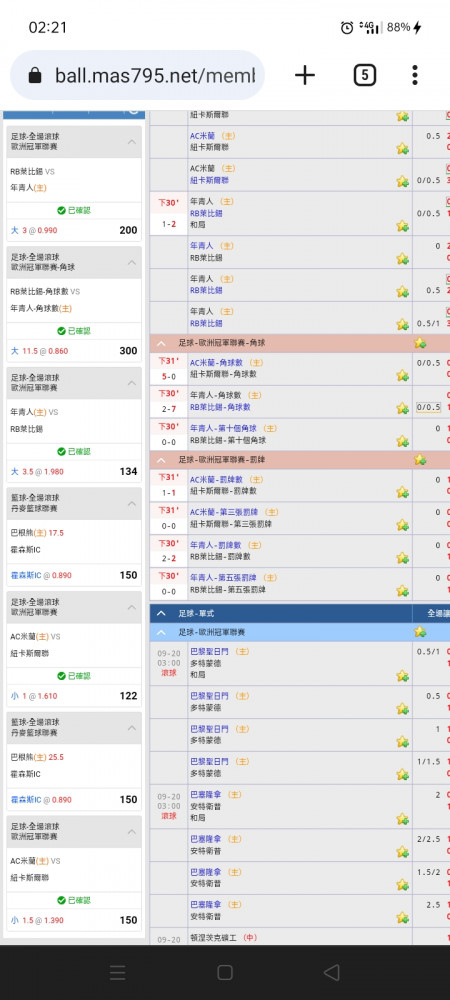
Task: Favorite the AC米蘭-第三張罰牌 row star
Action: point(402,525)
